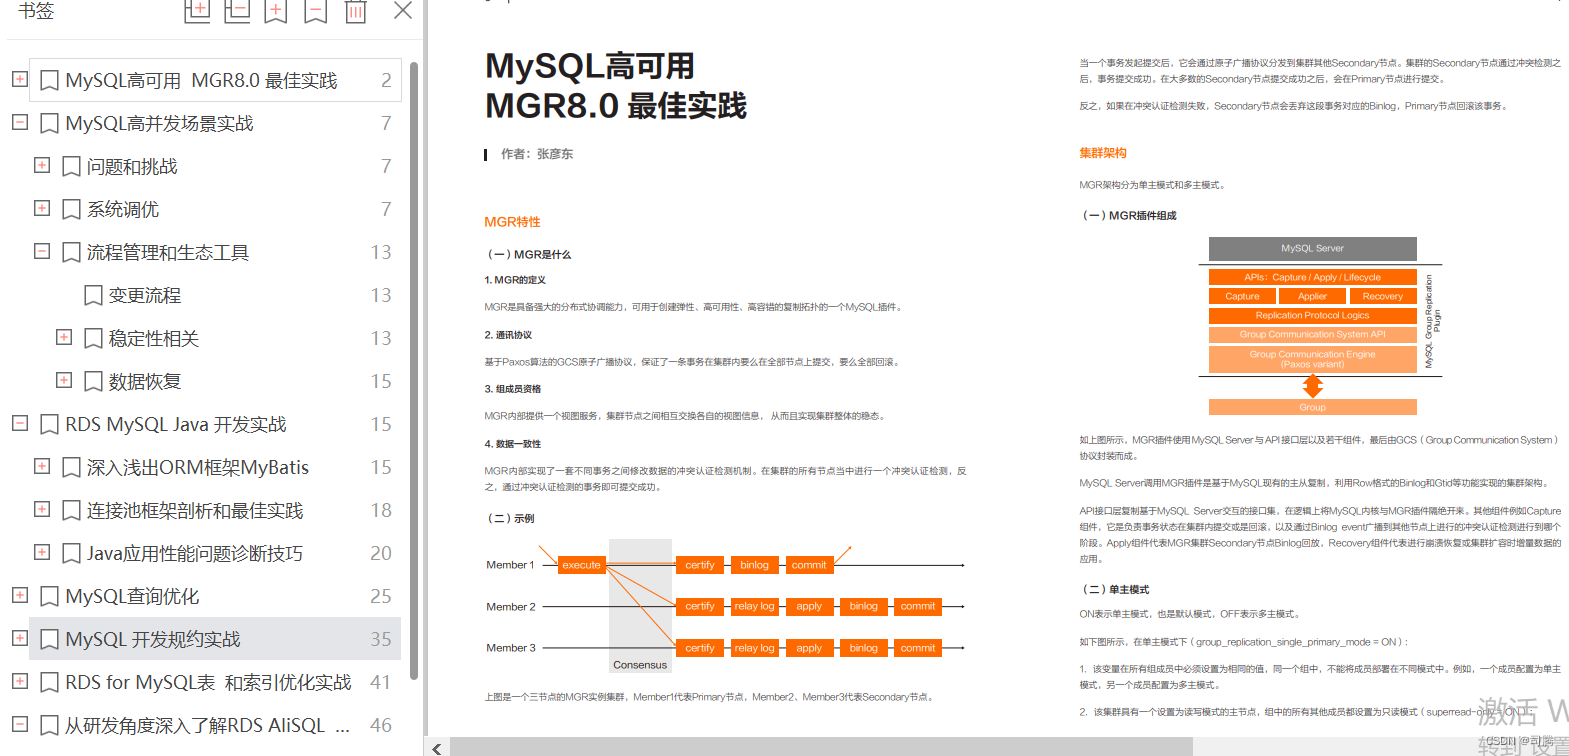Grab the bookmarks panel vertical scrollbar
1569x756 pixels.
coord(413,370)
